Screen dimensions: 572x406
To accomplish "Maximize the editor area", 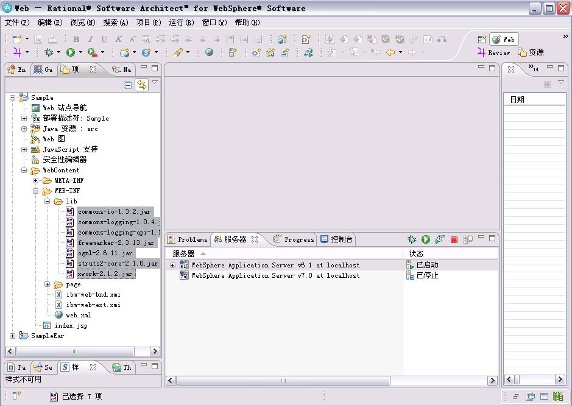I will pyautogui.click(x=492, y=68).
